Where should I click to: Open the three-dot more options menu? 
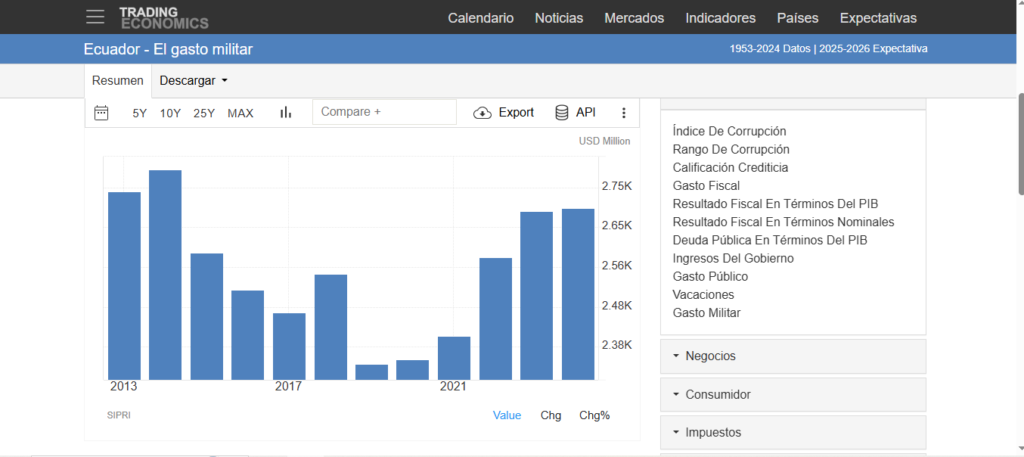624,113
